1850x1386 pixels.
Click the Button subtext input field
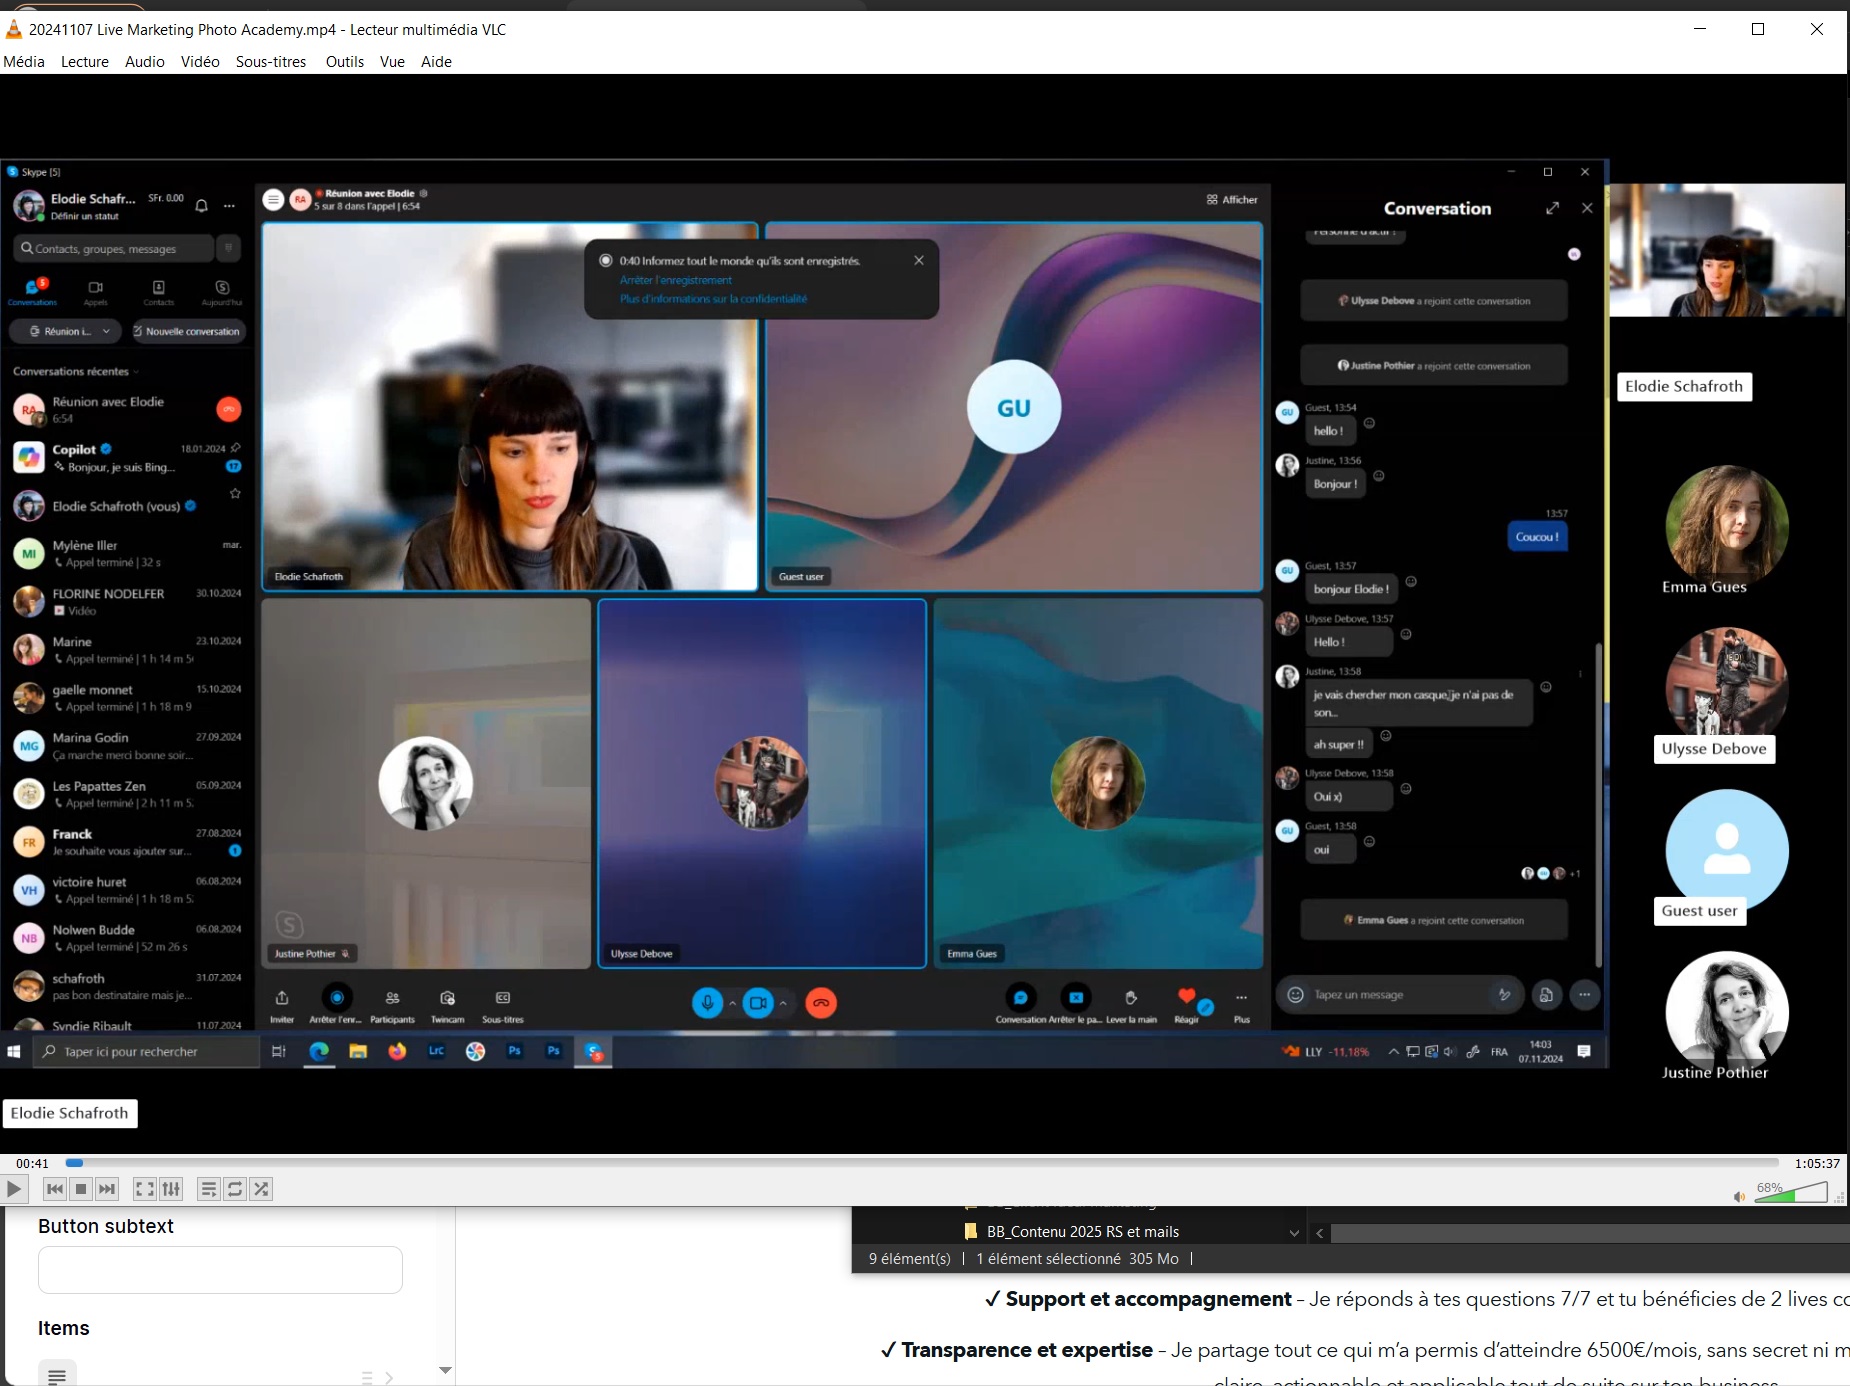click(x=220, y=1270)
